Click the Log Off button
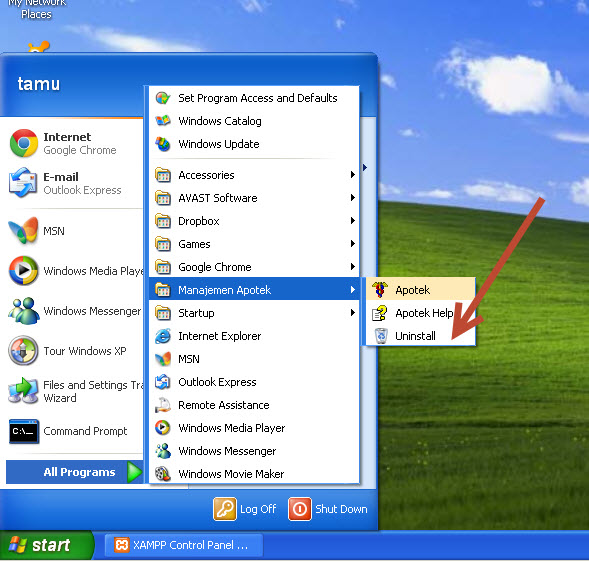This screenshot has width=589, height=562. (x=245, y=509)
